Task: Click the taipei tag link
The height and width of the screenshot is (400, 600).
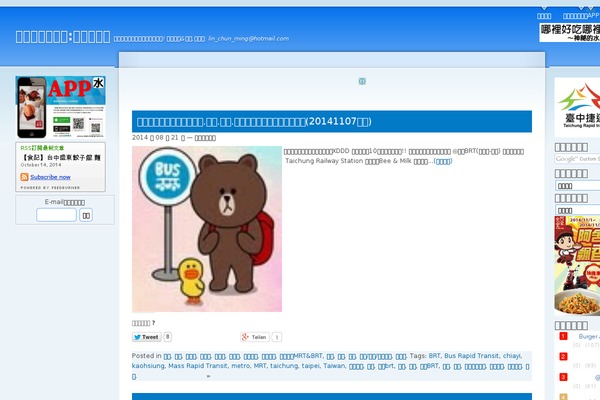Action: click(310, 366)
